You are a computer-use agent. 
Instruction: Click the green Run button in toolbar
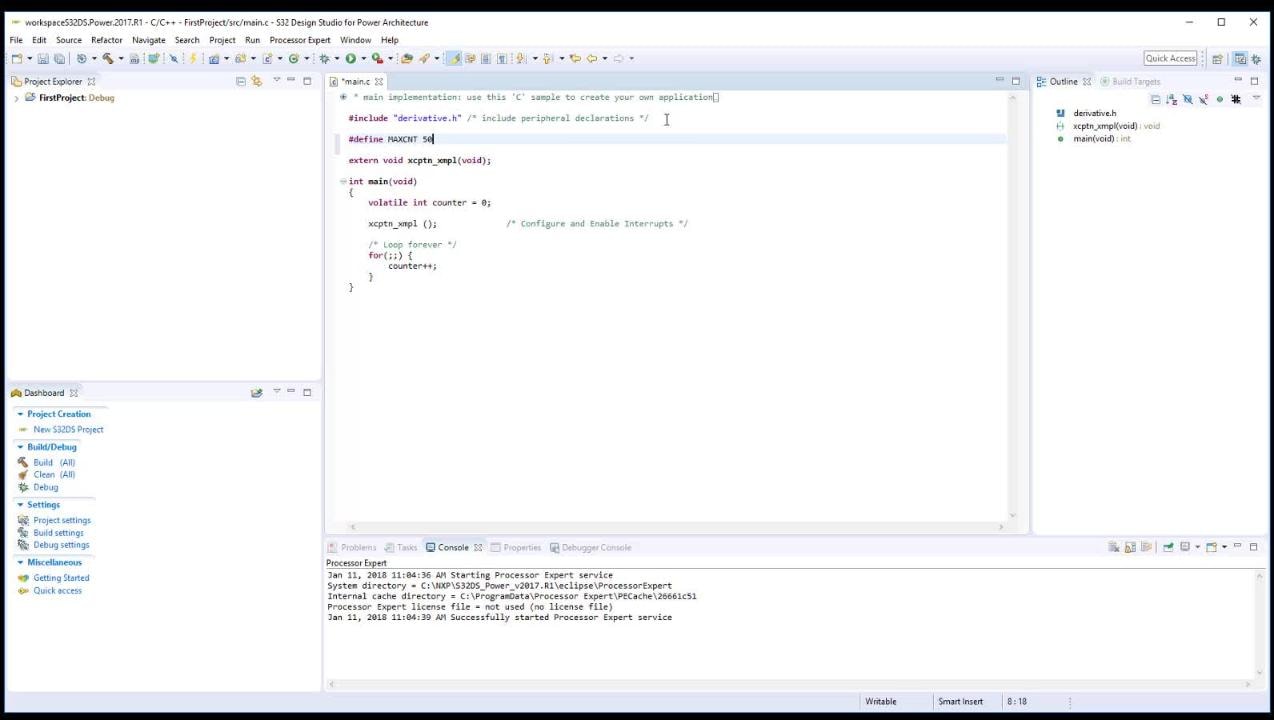[350, 59]
